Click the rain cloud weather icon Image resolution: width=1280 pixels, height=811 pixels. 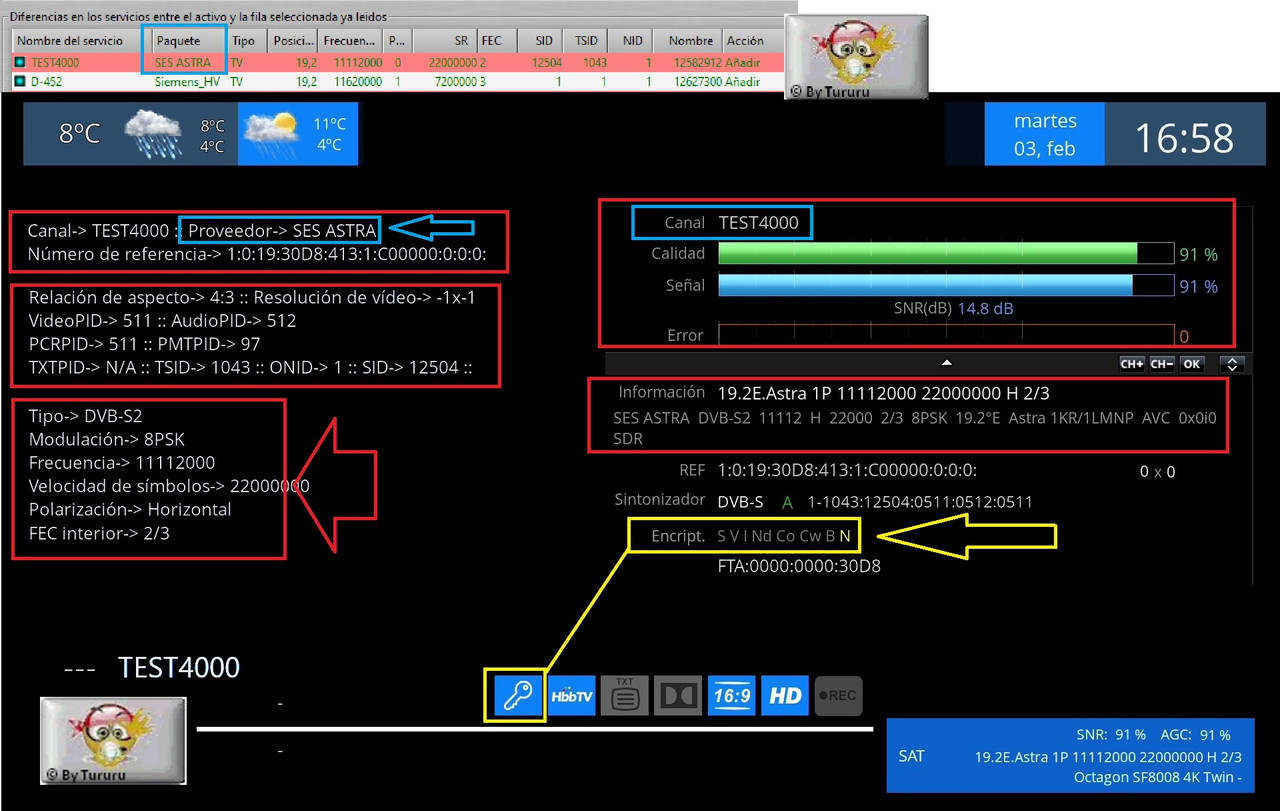coord(155,134)
